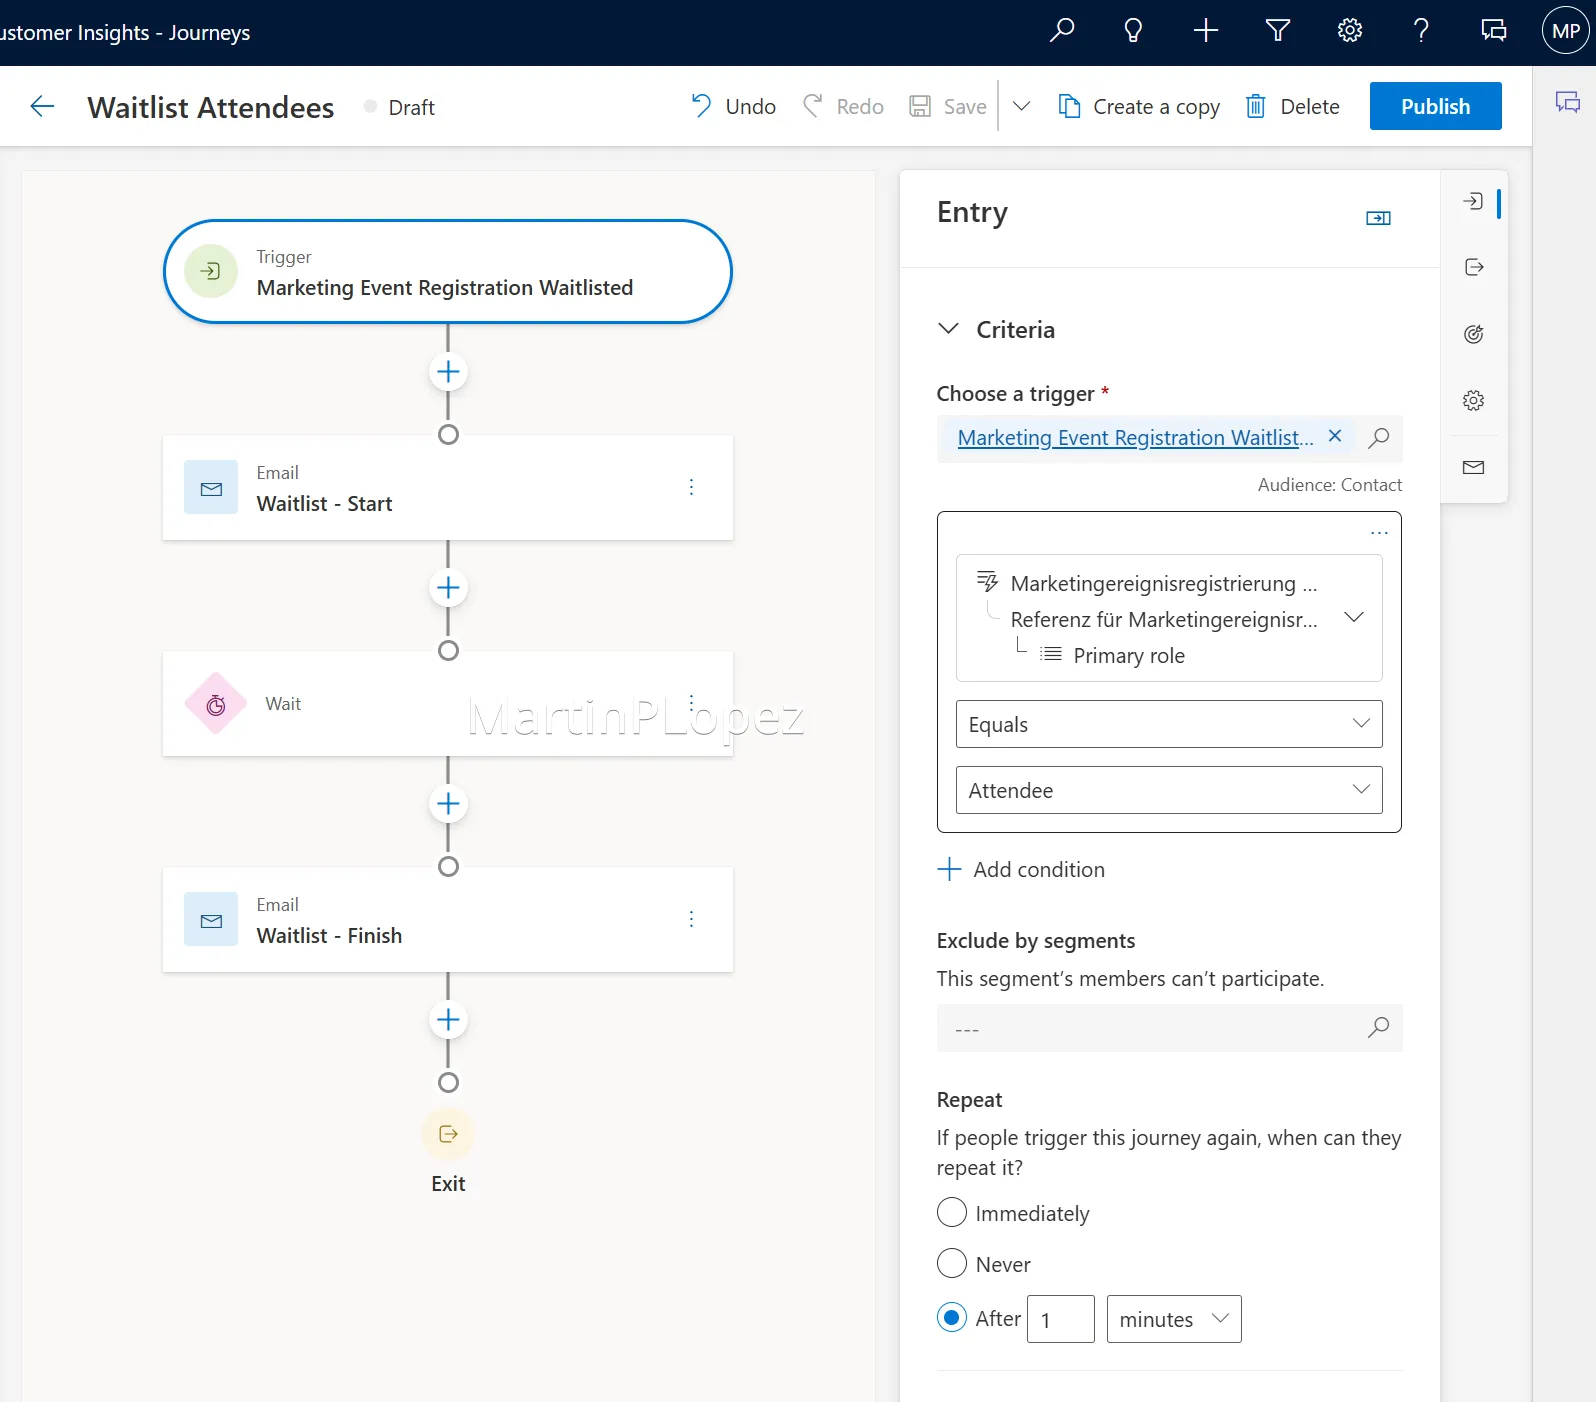The width and height of the screenshot is (1596, 1402).
Task: Open the email envelope icon in side rail
Action: coord(1474,467)
